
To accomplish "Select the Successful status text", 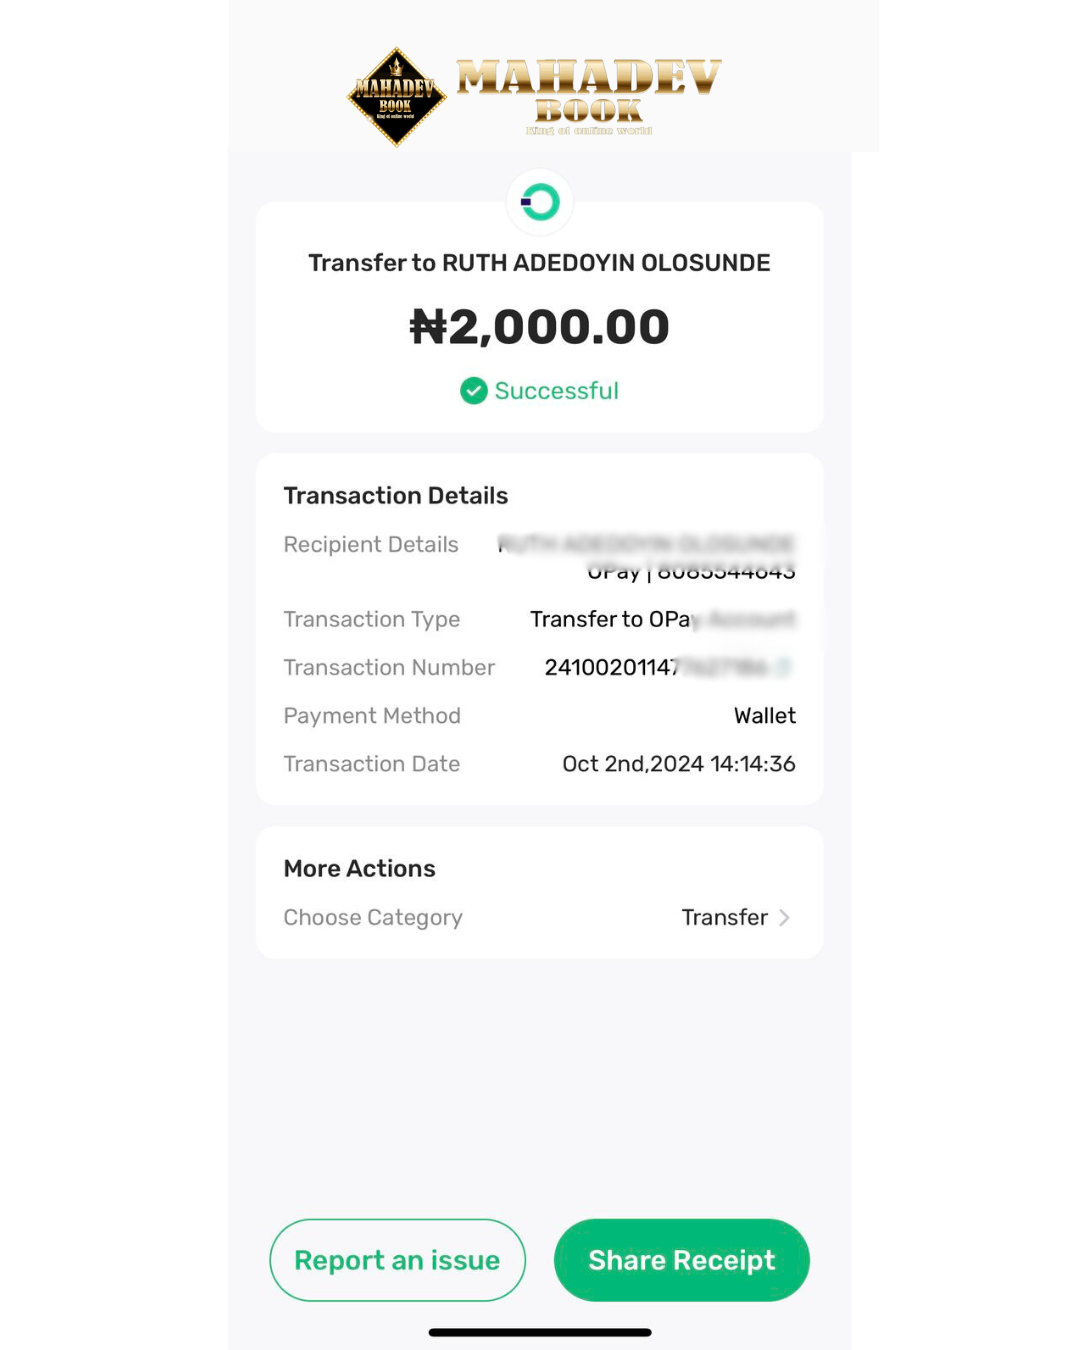I will pos(556,391).
